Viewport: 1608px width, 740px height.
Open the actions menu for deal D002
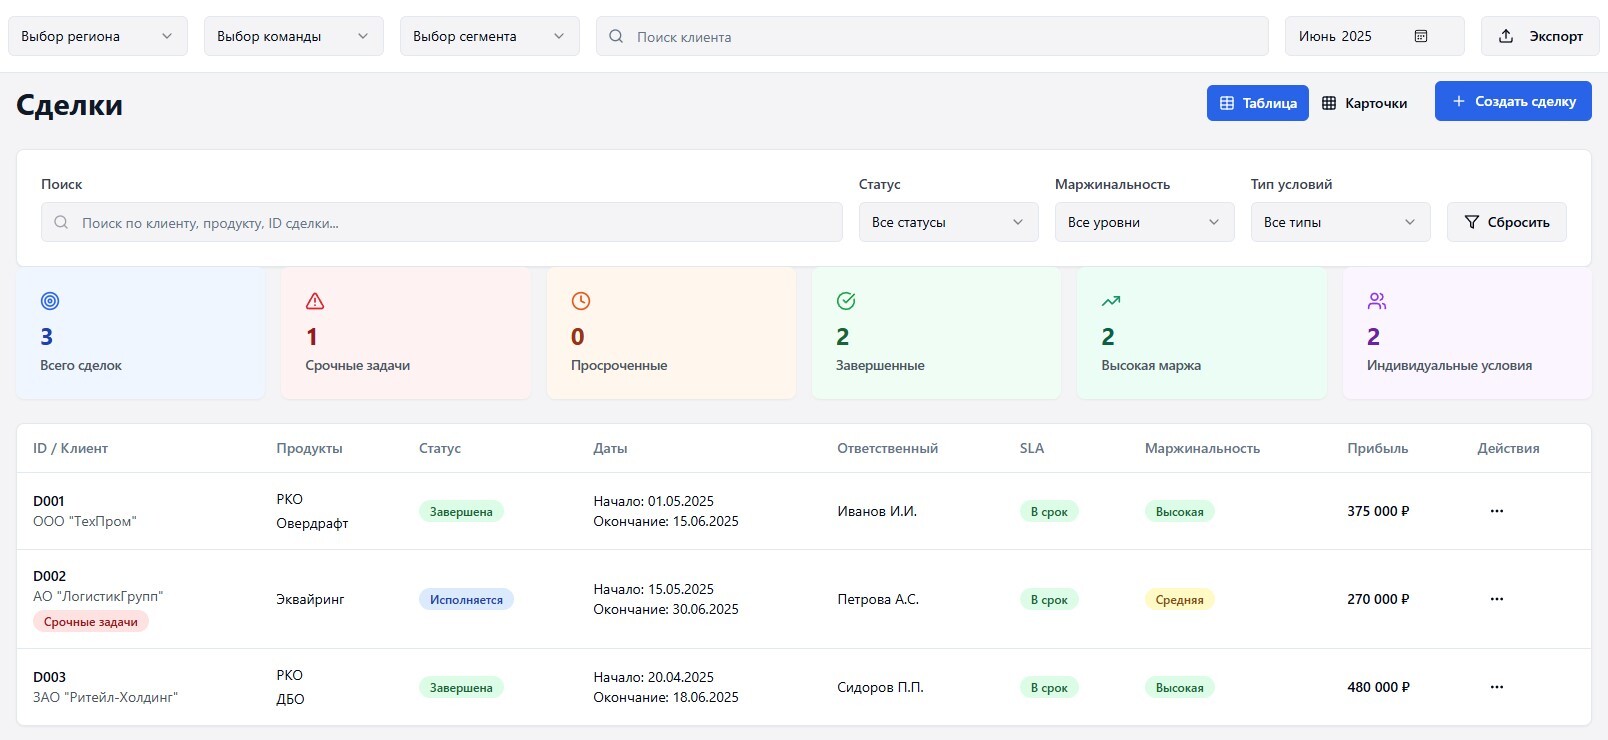1497,599
